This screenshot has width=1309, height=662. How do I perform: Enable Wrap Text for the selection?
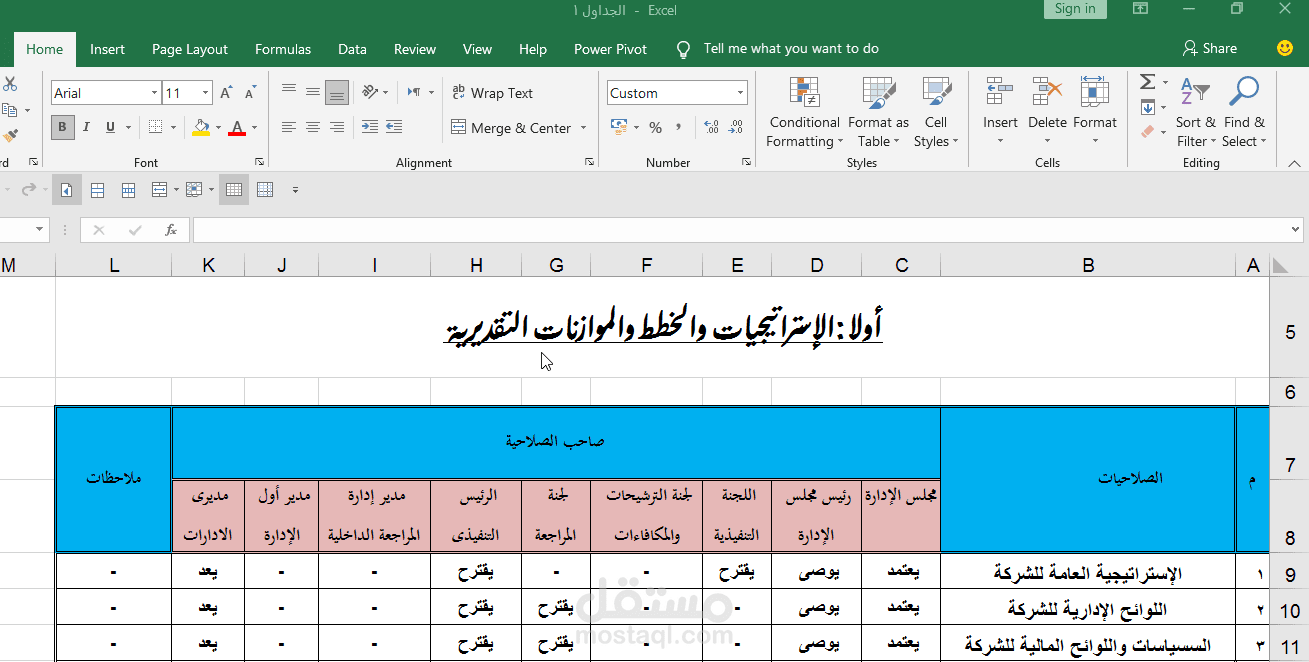[x=490, y=92]
